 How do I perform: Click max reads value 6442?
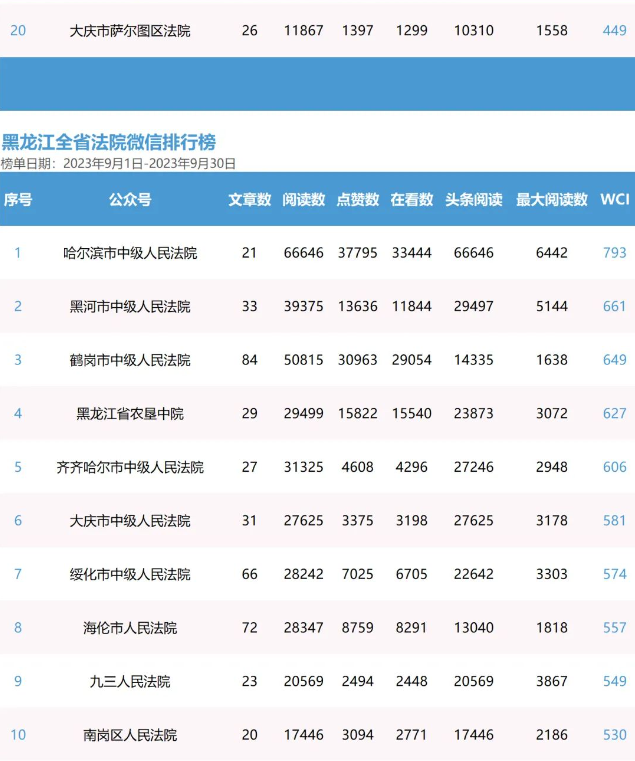[x=551, y=253]
